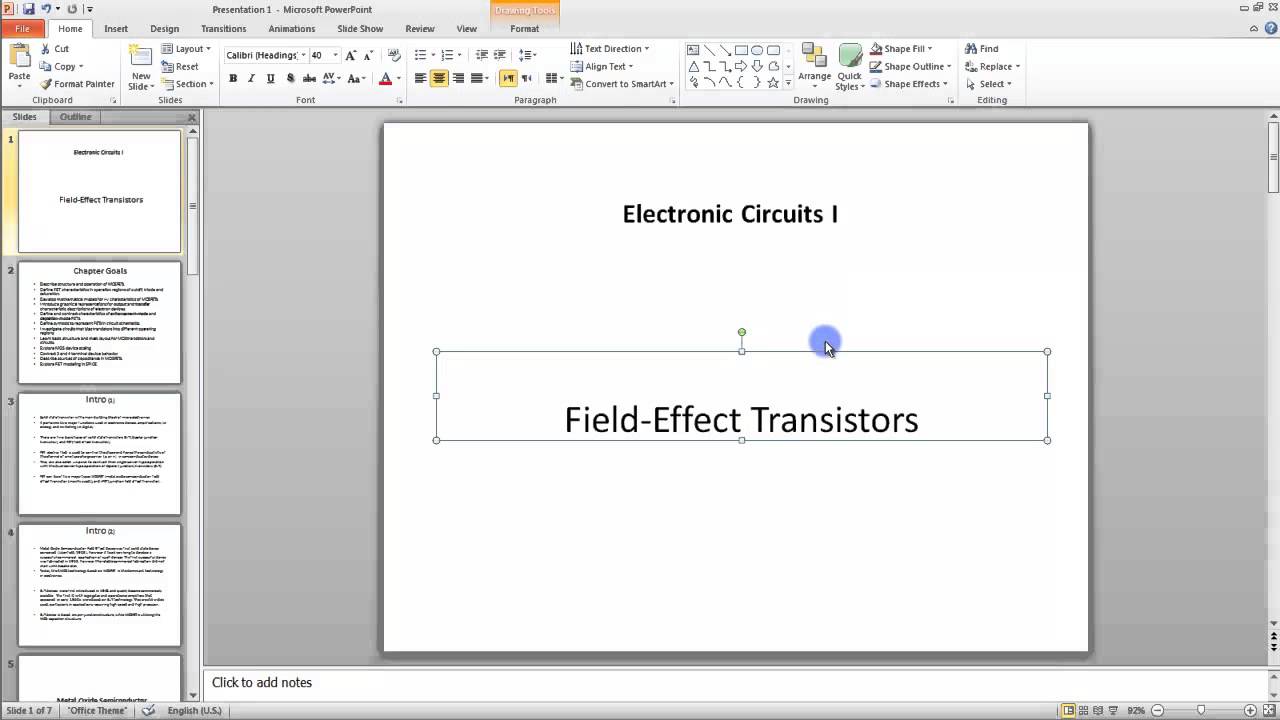Open the Font Color red swatch
The image size is (1280, 720).
[x=385, y=79]
